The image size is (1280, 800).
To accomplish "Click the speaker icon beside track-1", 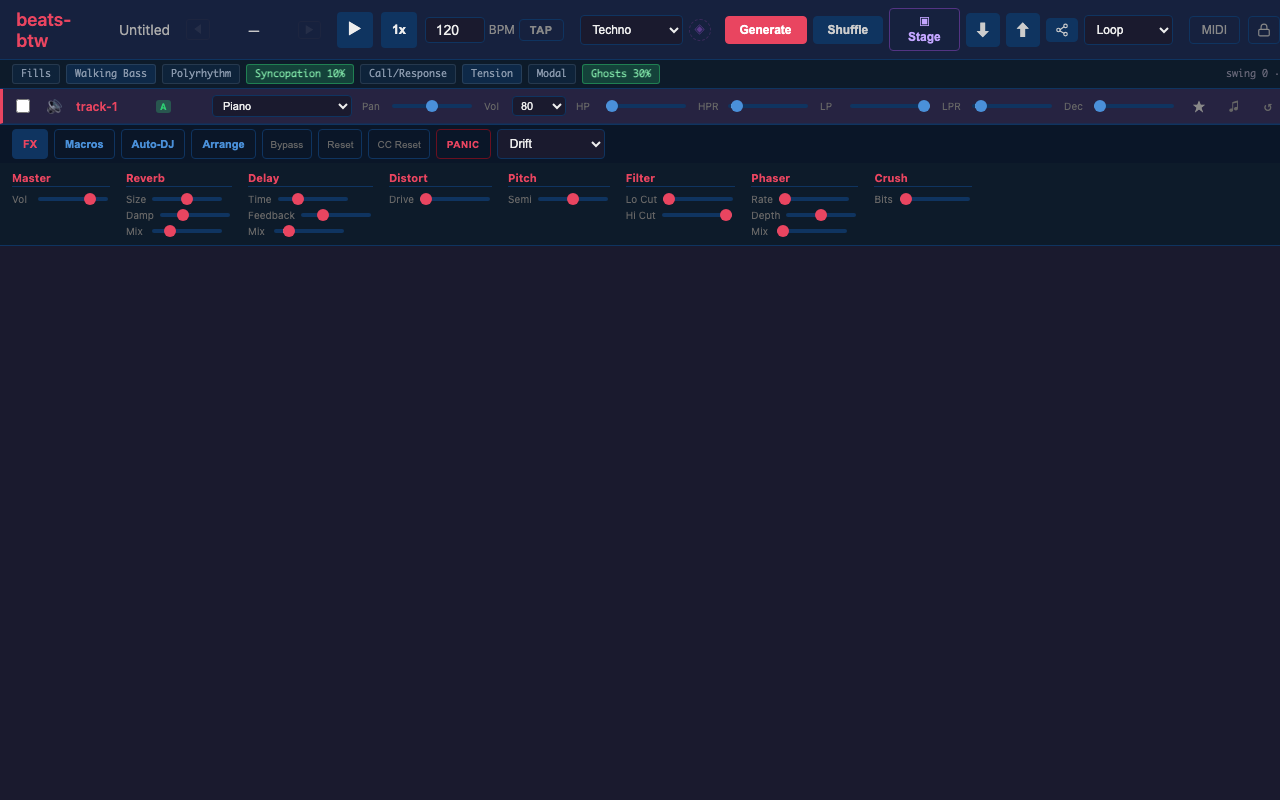I will coord(54,106).
